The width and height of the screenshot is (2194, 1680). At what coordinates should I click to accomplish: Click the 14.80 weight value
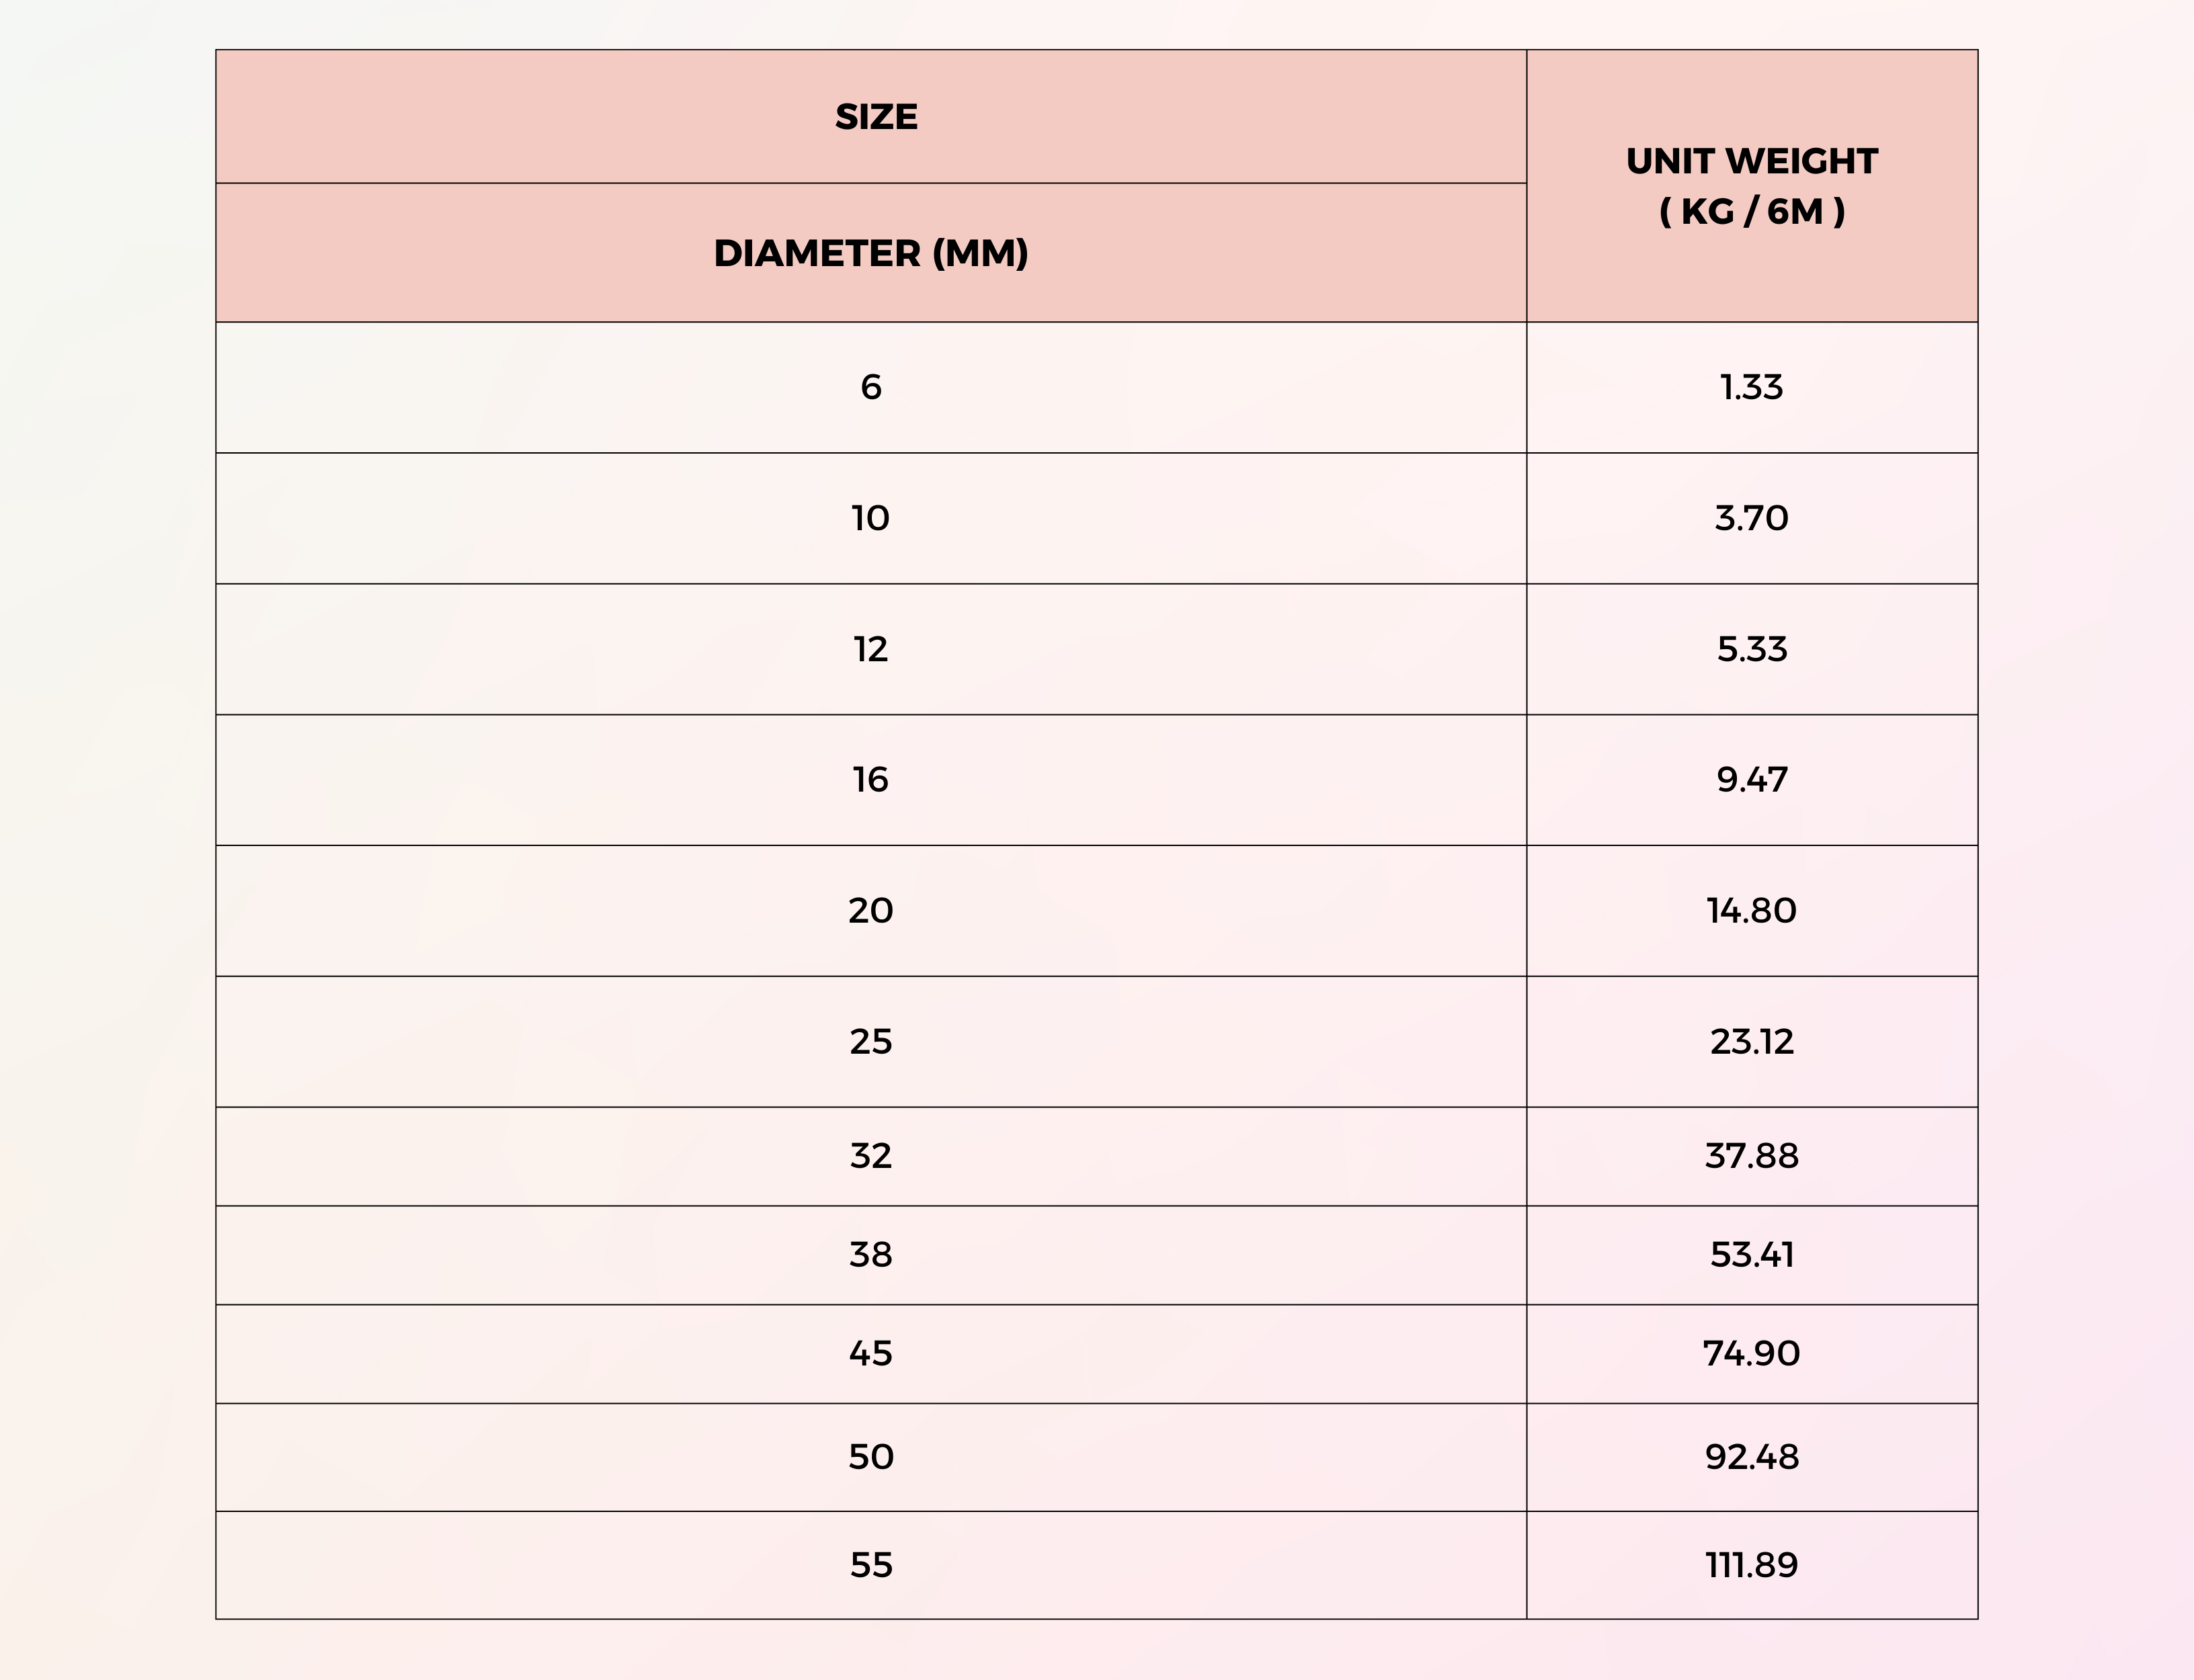(1751, 910)
